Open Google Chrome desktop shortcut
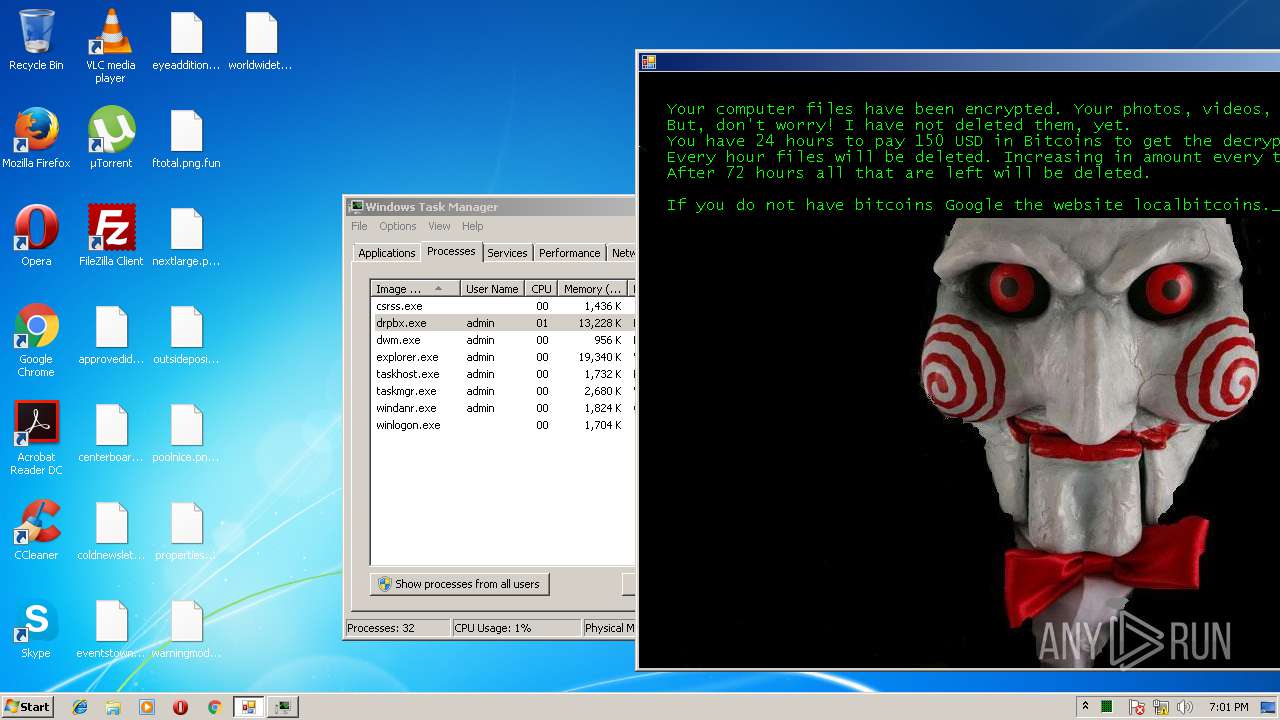 pyautogui.click(x=36, y=341)
